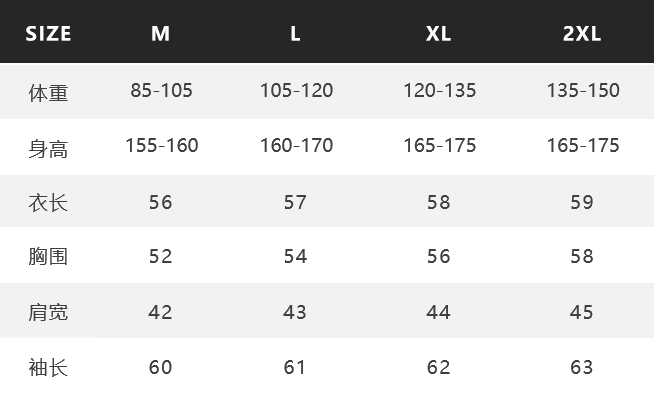Click the 105-120 weight cell
The width and height of the screenshot is (655, 394).
click(296, 90)
